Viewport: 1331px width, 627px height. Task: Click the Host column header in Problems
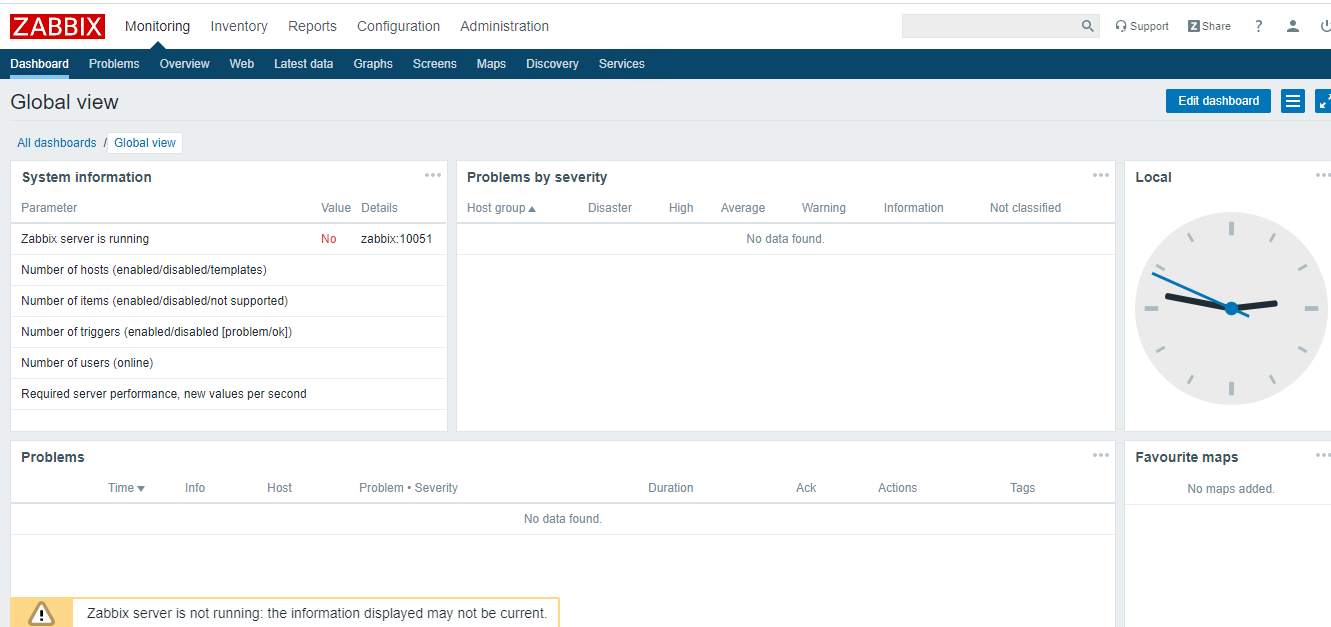tap(280, 488)
